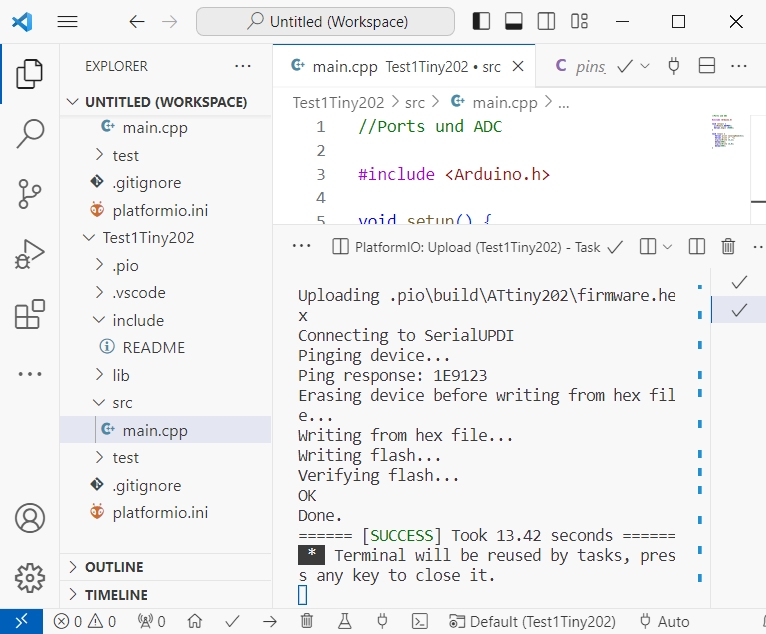
Task: Open split terminal dropdown arrow
Action: 667,246
